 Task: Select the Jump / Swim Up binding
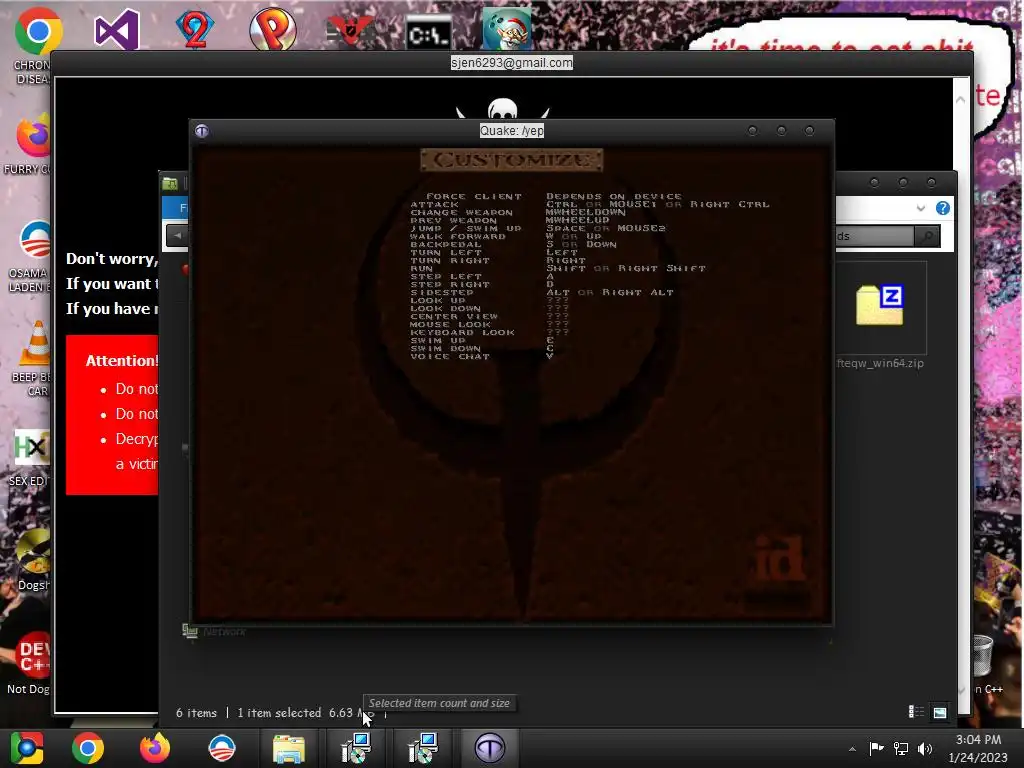pyautogui.click(x=537, y=228)
